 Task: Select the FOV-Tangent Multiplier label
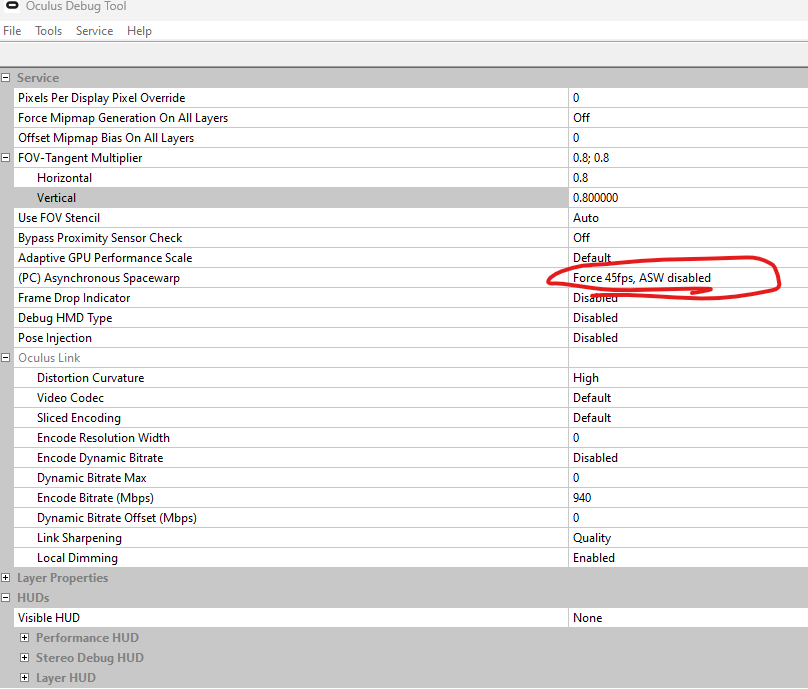click(x=80, y=158)
